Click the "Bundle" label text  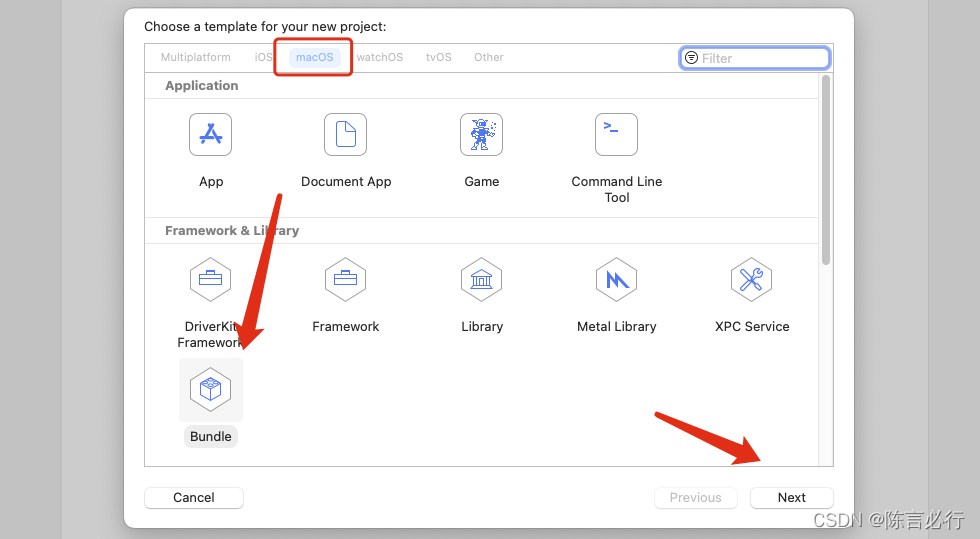coord(211,436)
